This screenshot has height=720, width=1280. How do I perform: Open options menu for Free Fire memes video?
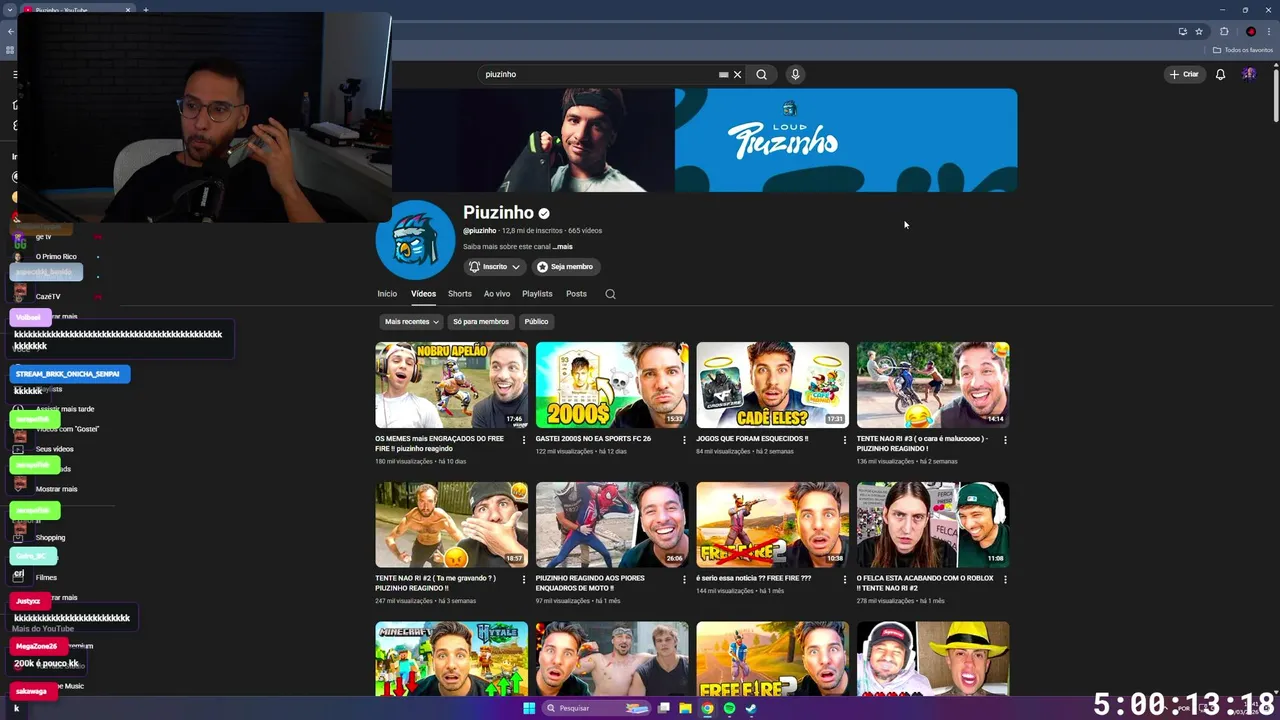click(x=524, y=440)
